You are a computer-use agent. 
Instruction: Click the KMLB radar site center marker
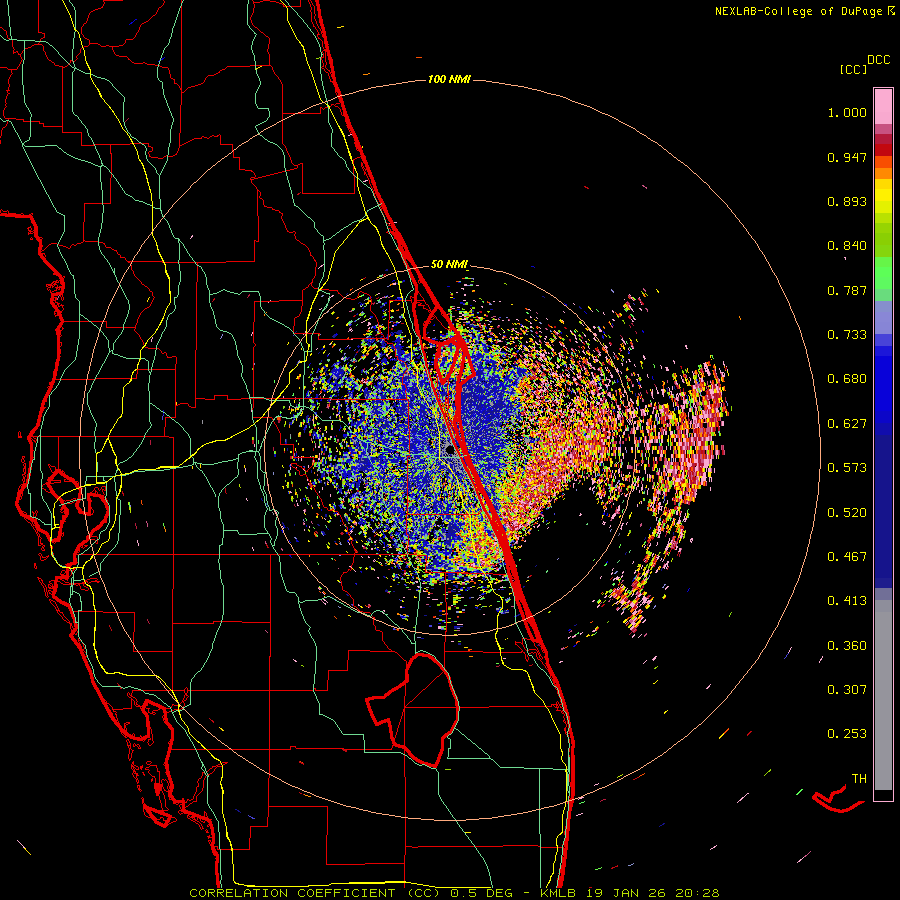pyautogui.click(x=451, y=451)
